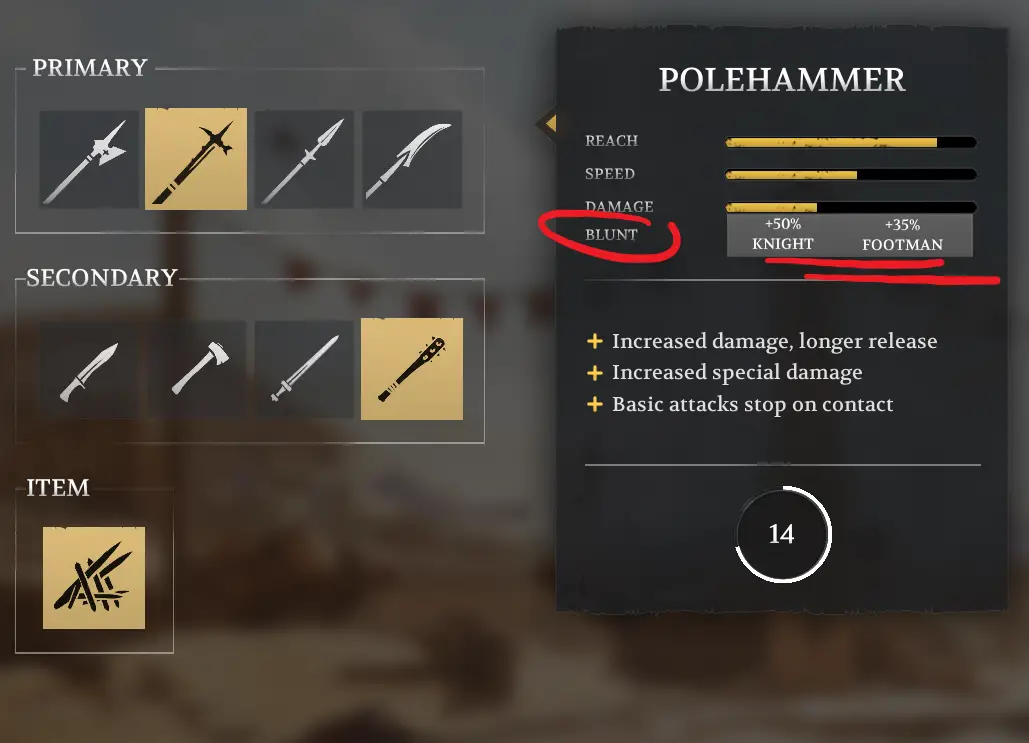Click the BLUNT damage type label
Image resolution: width=1029 pixels, height=743 pixels.
[x=611, y=234]
